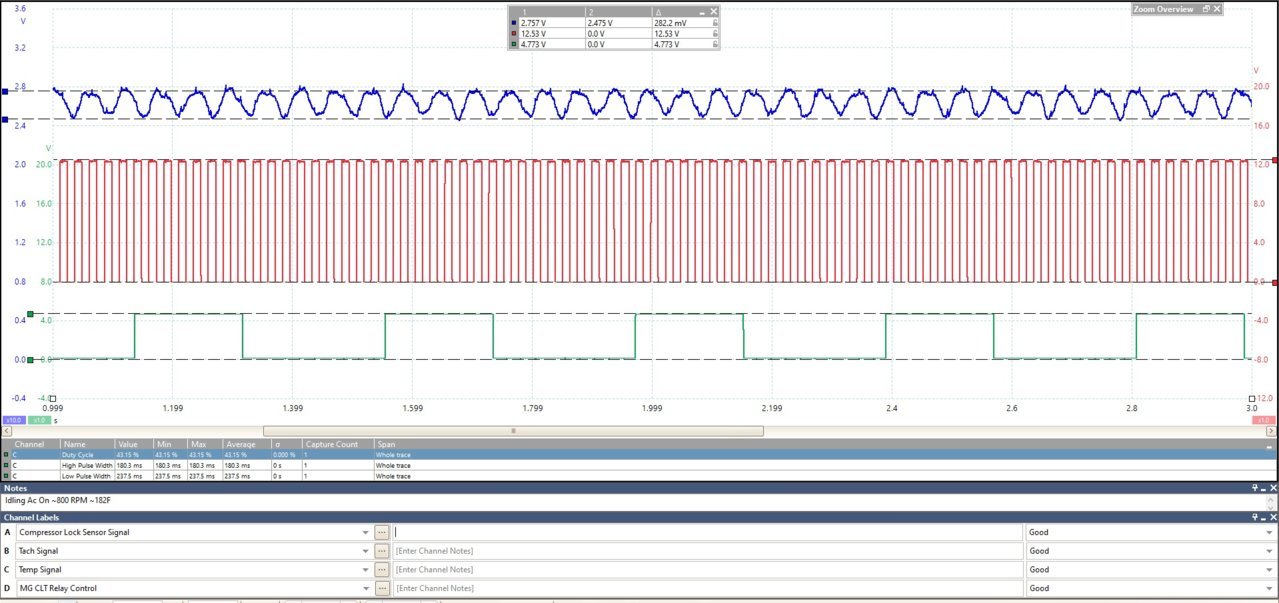Viewport: 1279px width, 603px height.
Task: Click the time ruler handle at 3.0
Action: [1251, 398]
